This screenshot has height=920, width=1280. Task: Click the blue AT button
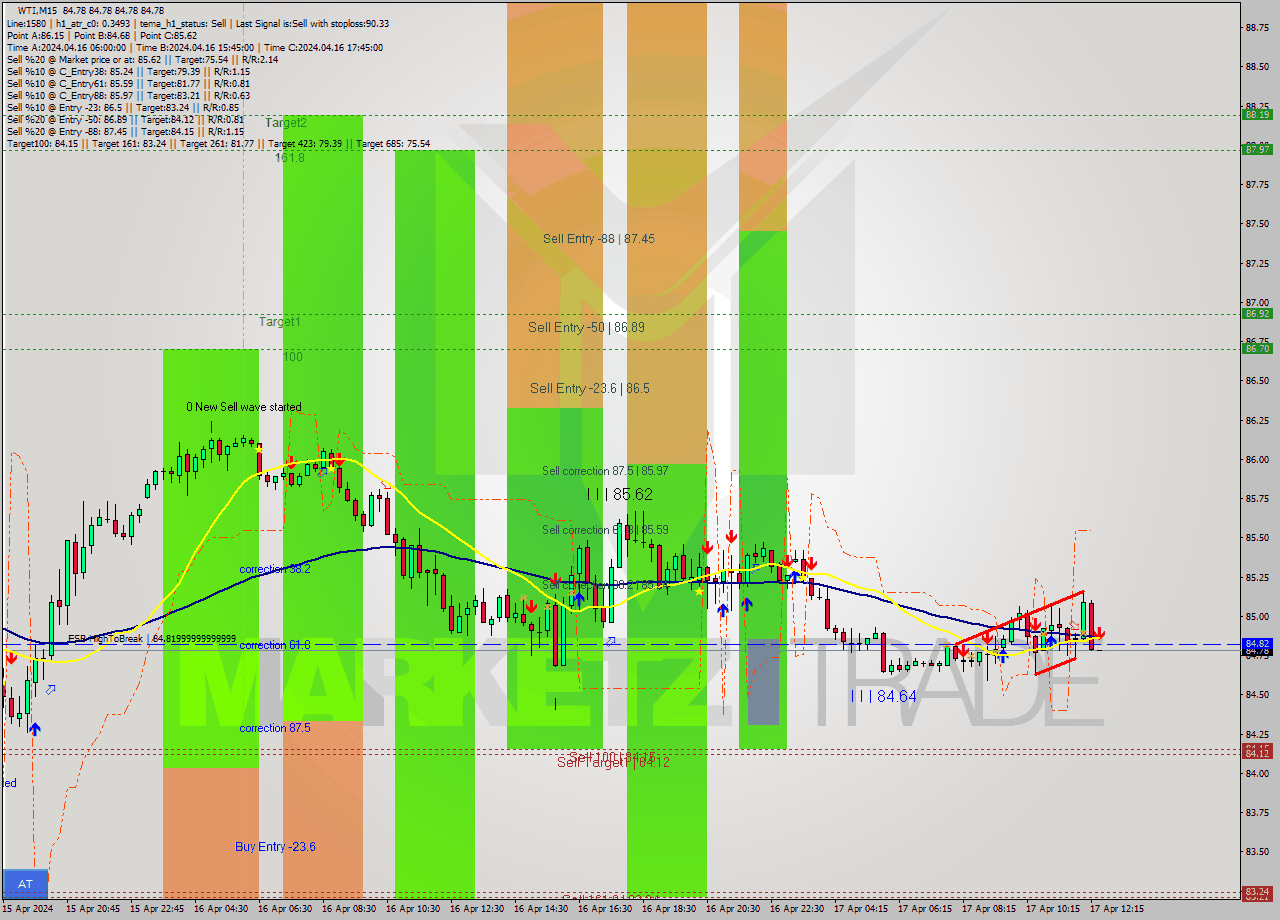25,883
